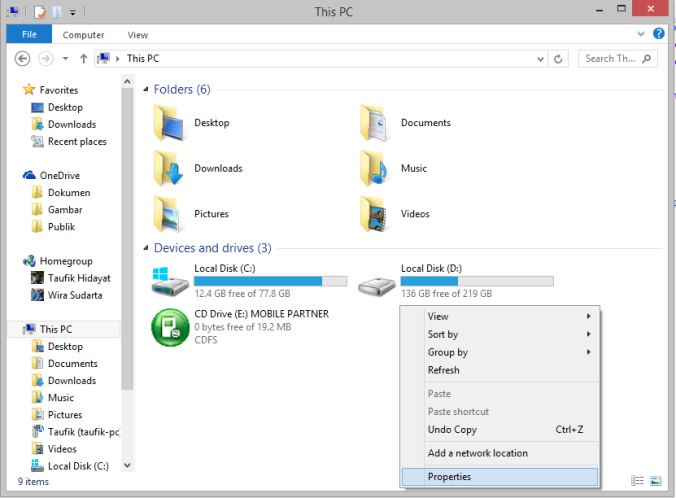
Task: Open recent locations dropdown arrow
Action: coord(65,59)
